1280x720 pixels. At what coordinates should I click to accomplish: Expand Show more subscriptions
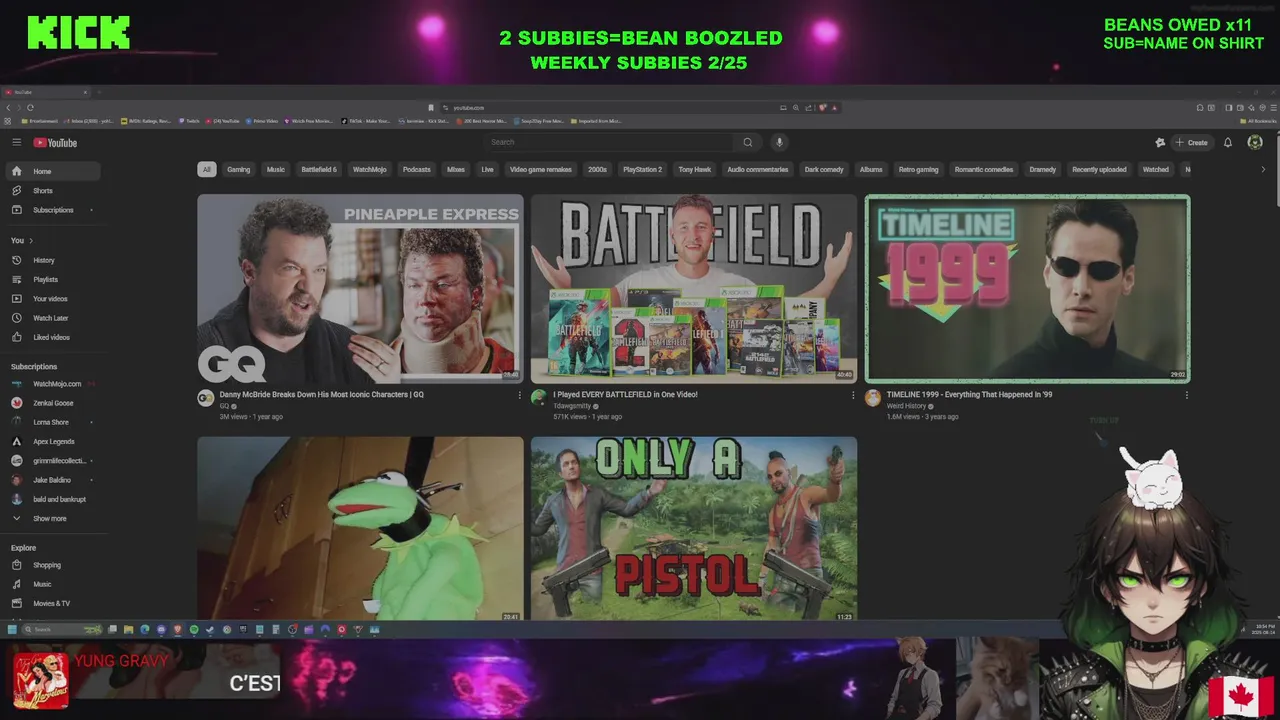pos(52,518)
